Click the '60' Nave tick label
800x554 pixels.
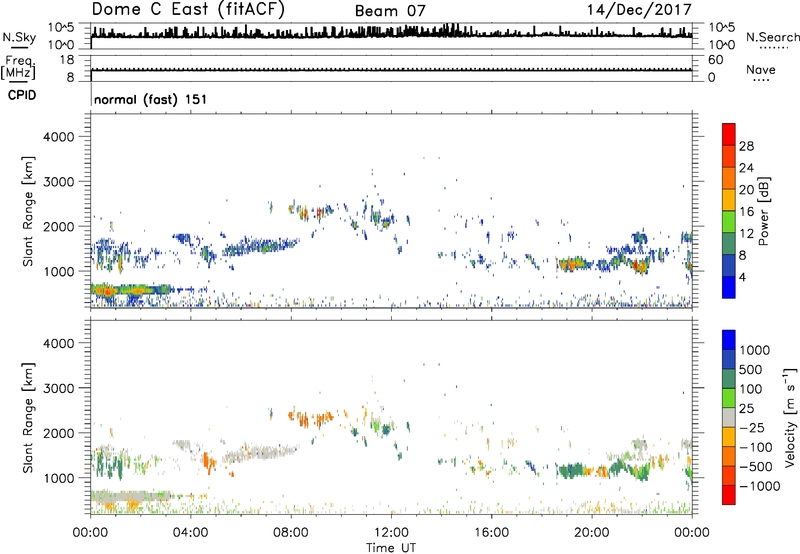[x=715, y=60]
